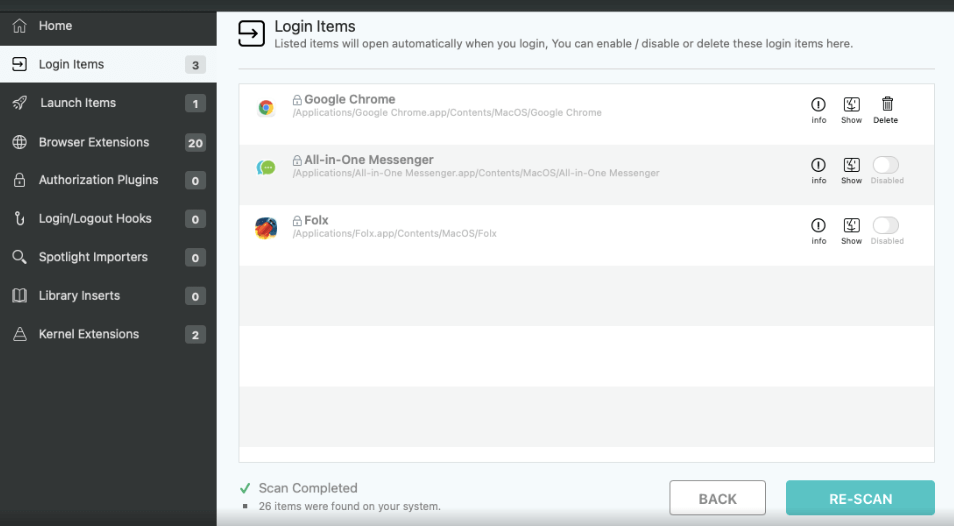Show Google Chrome in Finder
954x526 pixels.
click(851, 104)
